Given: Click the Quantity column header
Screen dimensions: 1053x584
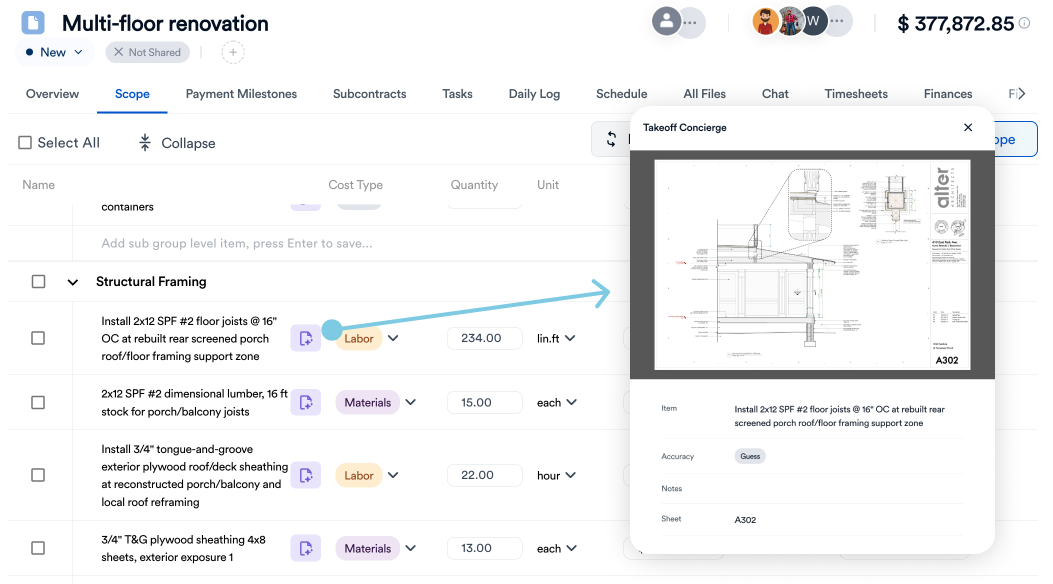Looking at the screenshot, I should click(474, 185).
